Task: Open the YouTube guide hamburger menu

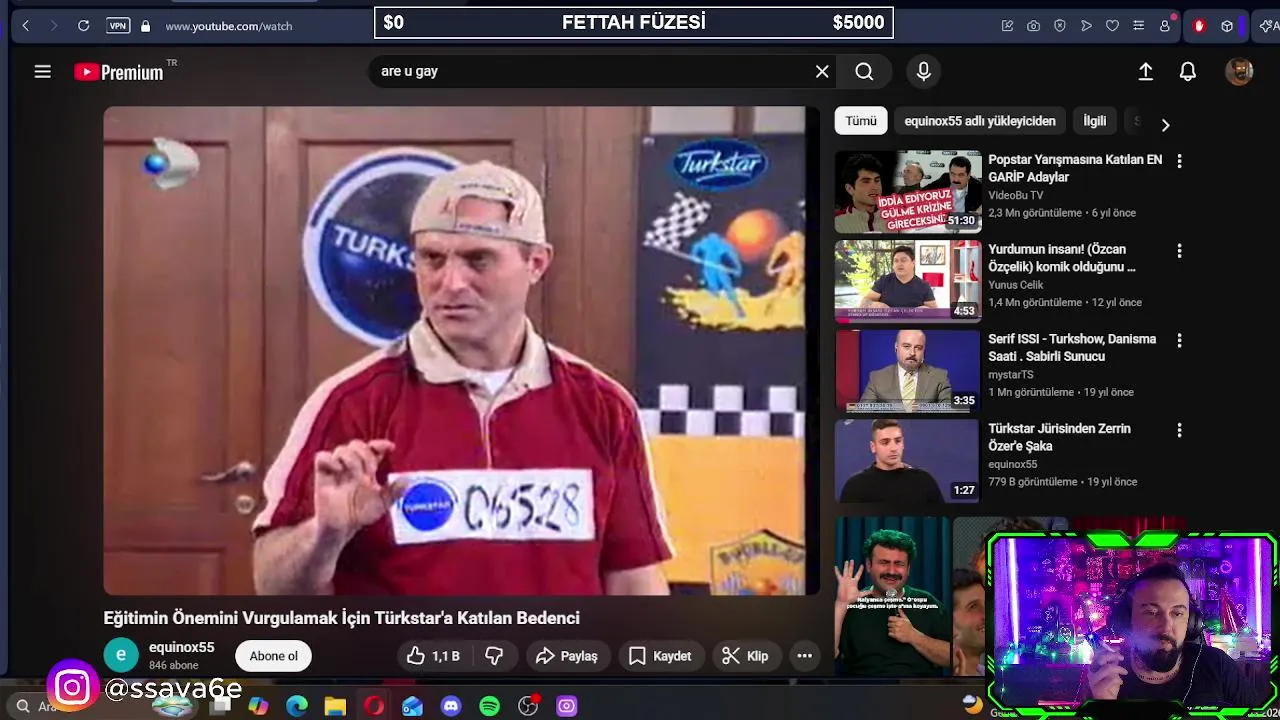Action: pos(42,72)
